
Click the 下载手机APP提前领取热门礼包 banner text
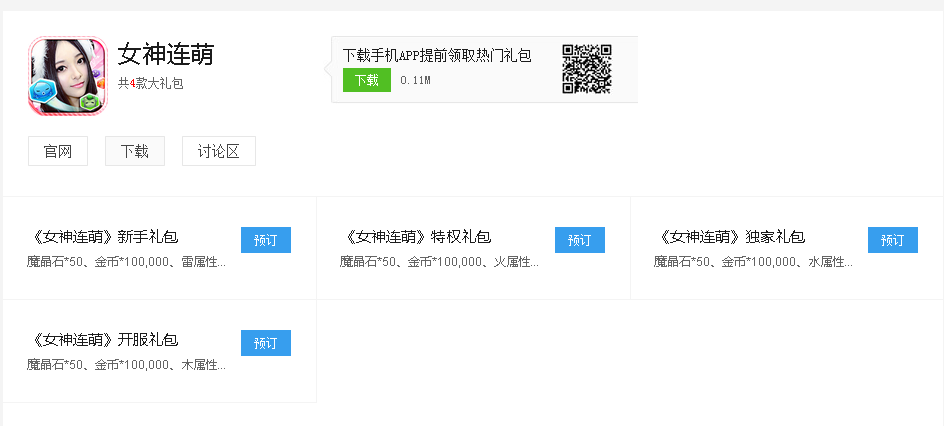(x=437, y=56)
